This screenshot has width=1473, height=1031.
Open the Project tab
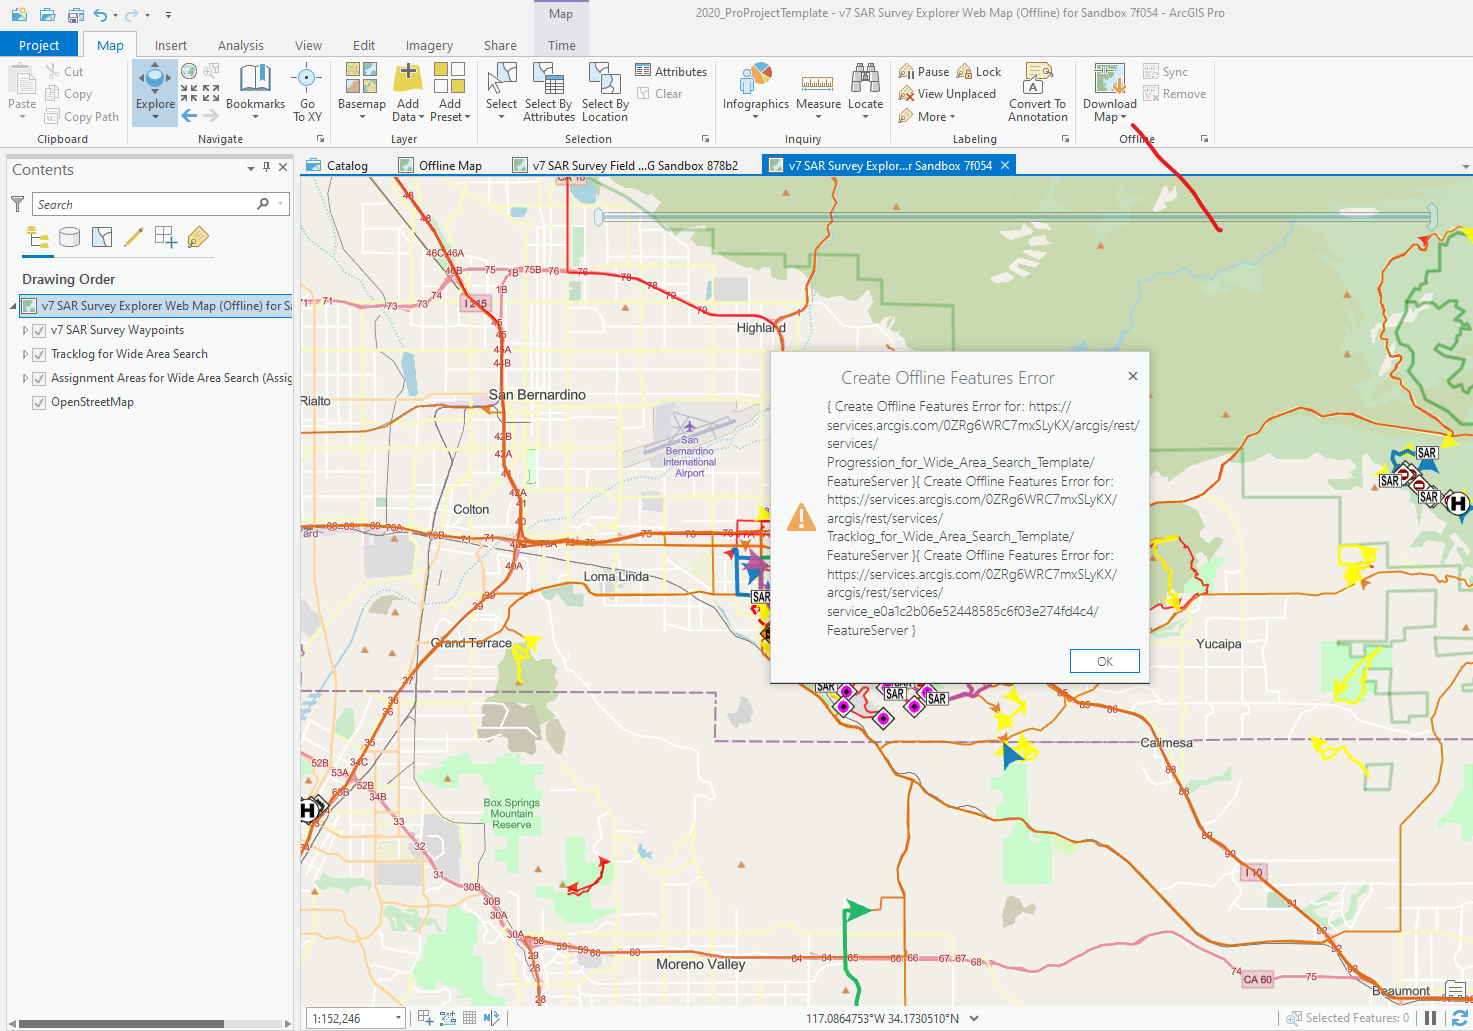[39, 45]
